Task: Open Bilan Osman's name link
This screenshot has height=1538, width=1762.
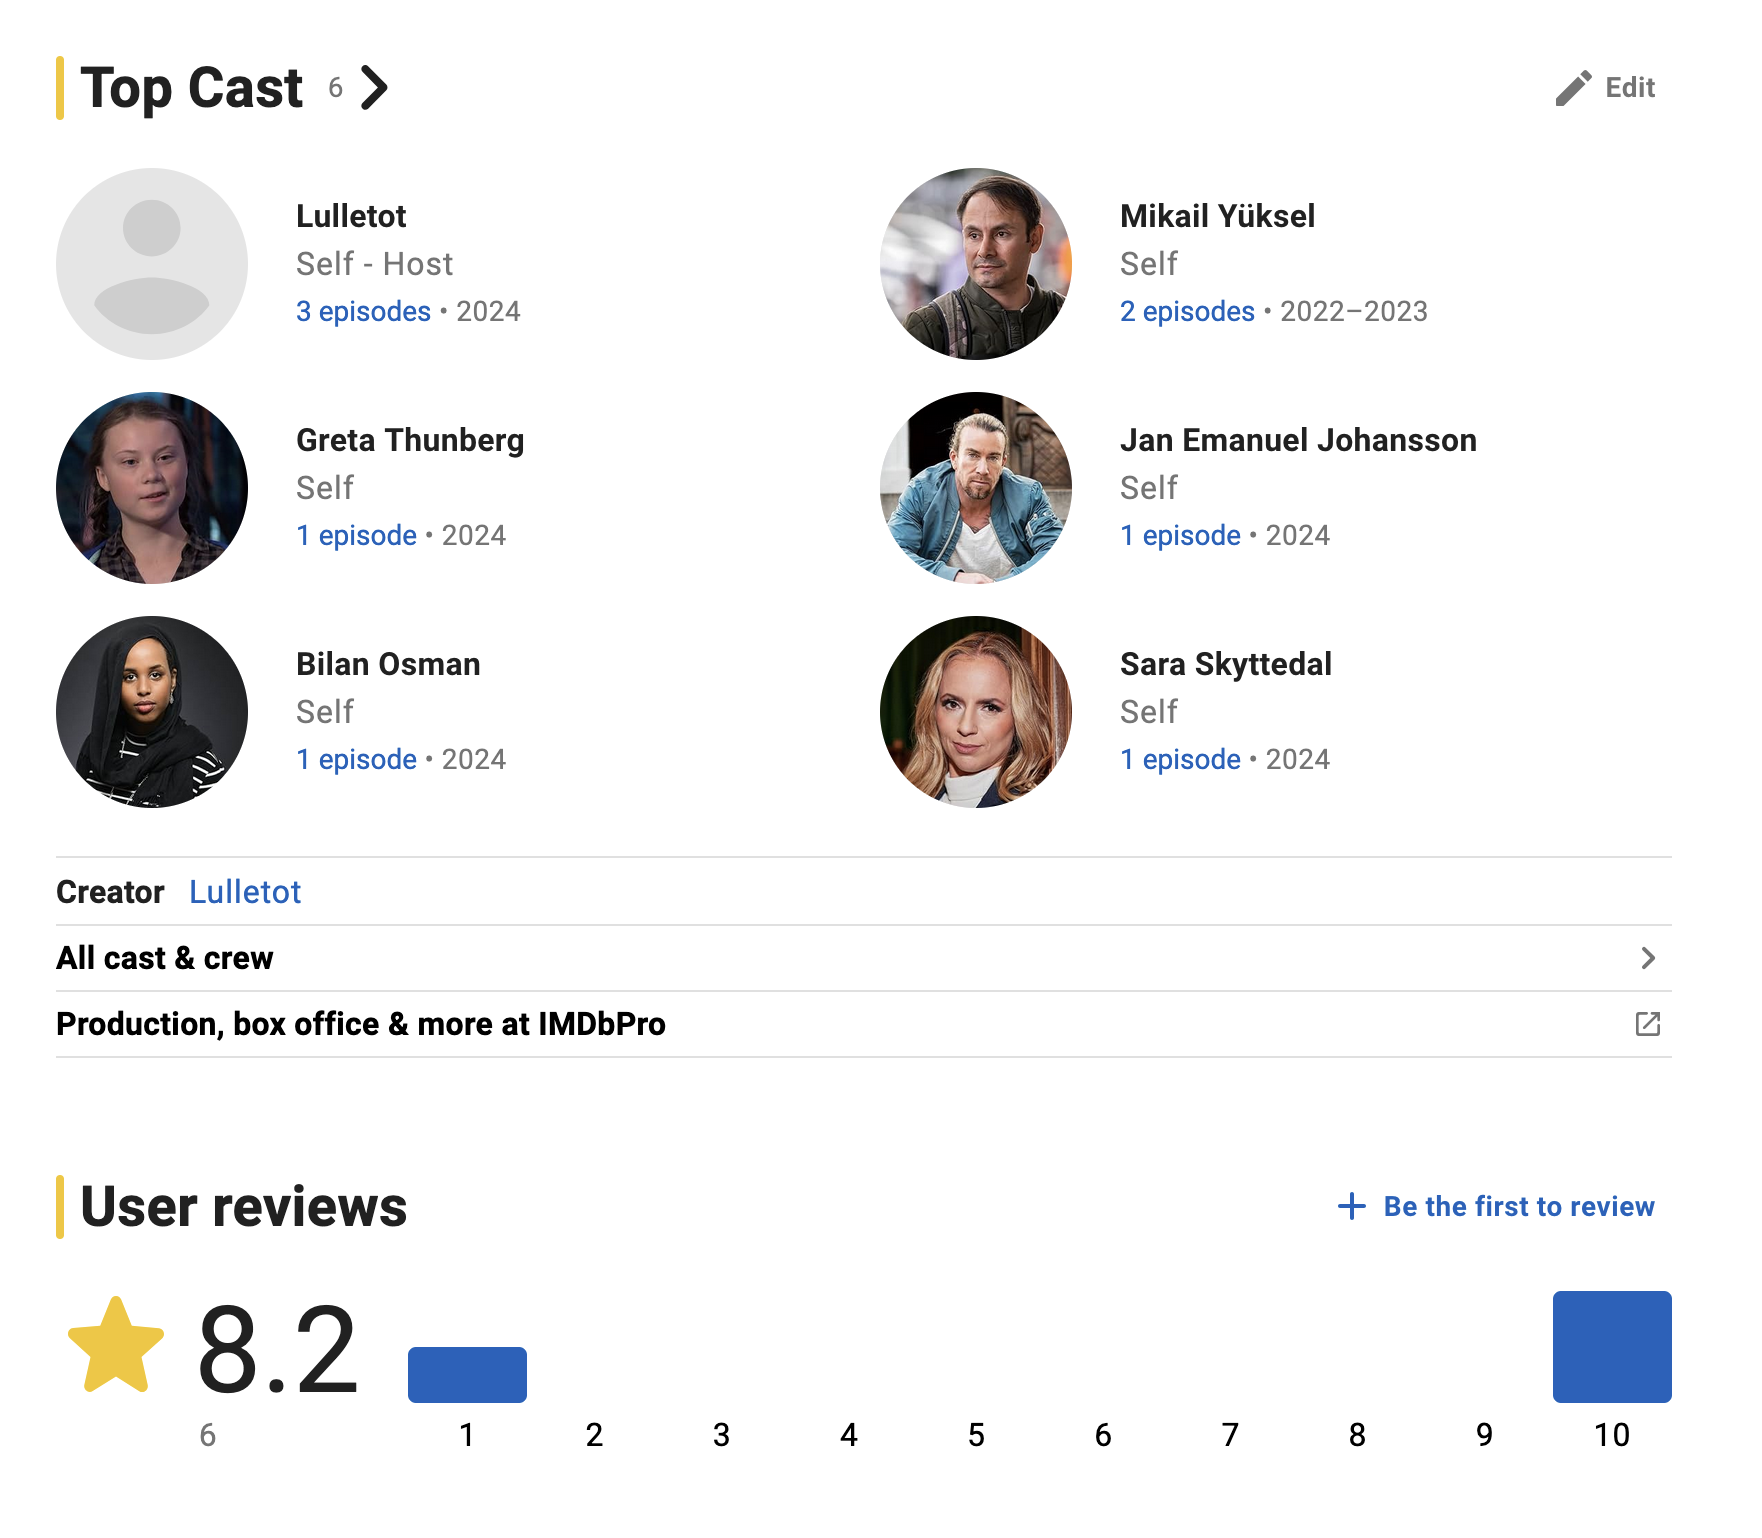Action: (x=388, y=664)
